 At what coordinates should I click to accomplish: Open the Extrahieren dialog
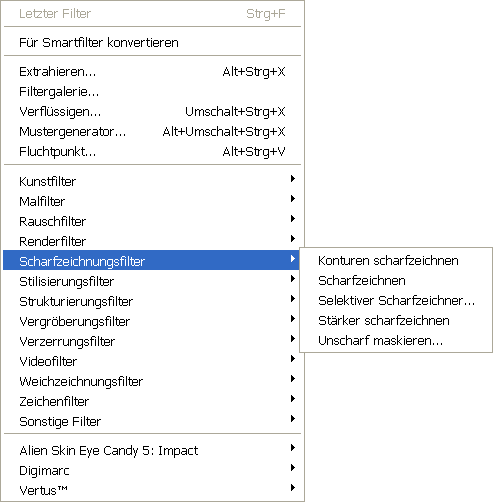coord(152,72)
